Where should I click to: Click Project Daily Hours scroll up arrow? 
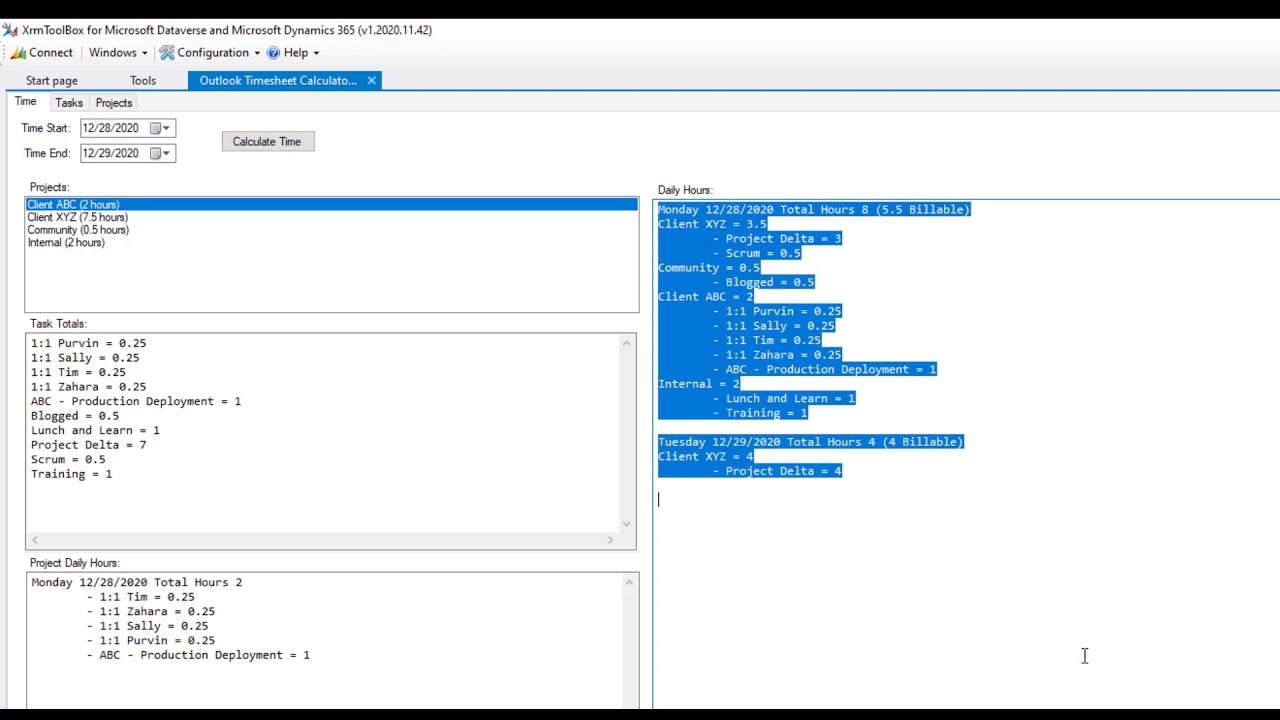tap(629, 583)
